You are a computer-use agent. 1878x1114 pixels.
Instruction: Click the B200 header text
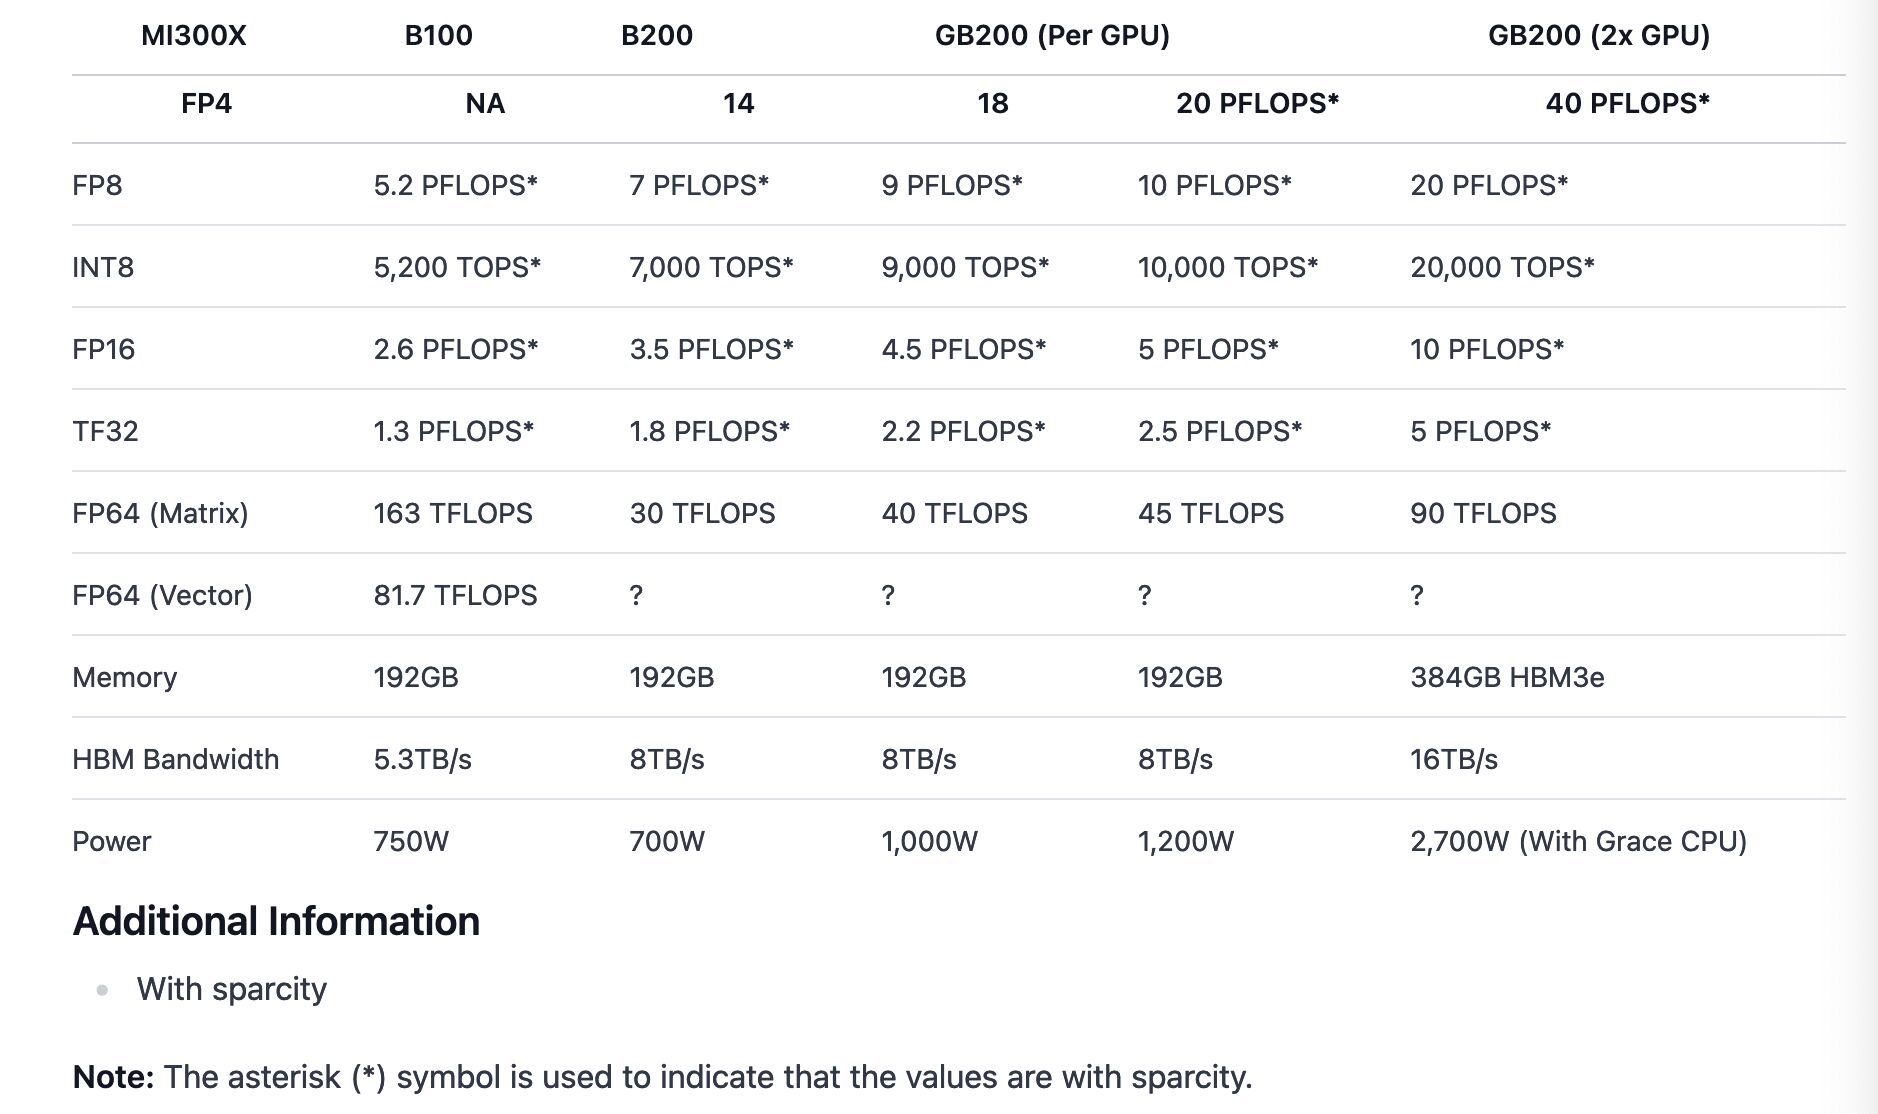pyautogui.click(x=657, y=35)
